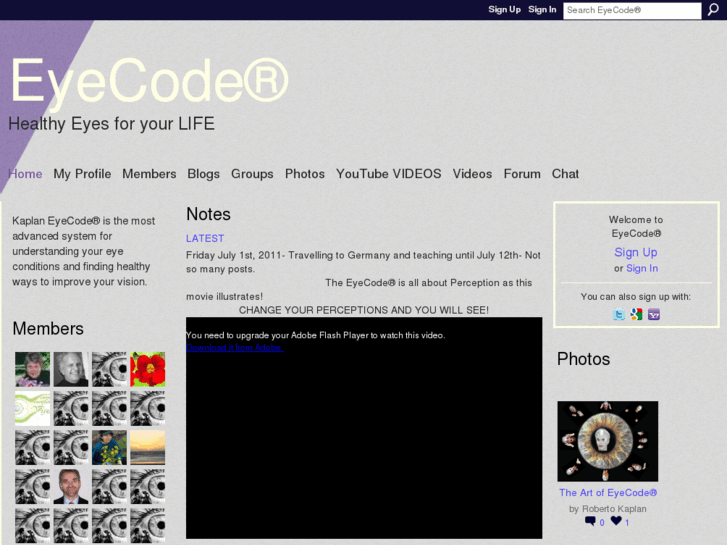The image size is (727, 545).
Task: Open the sunset member avatar
Action: pos(147,447)
